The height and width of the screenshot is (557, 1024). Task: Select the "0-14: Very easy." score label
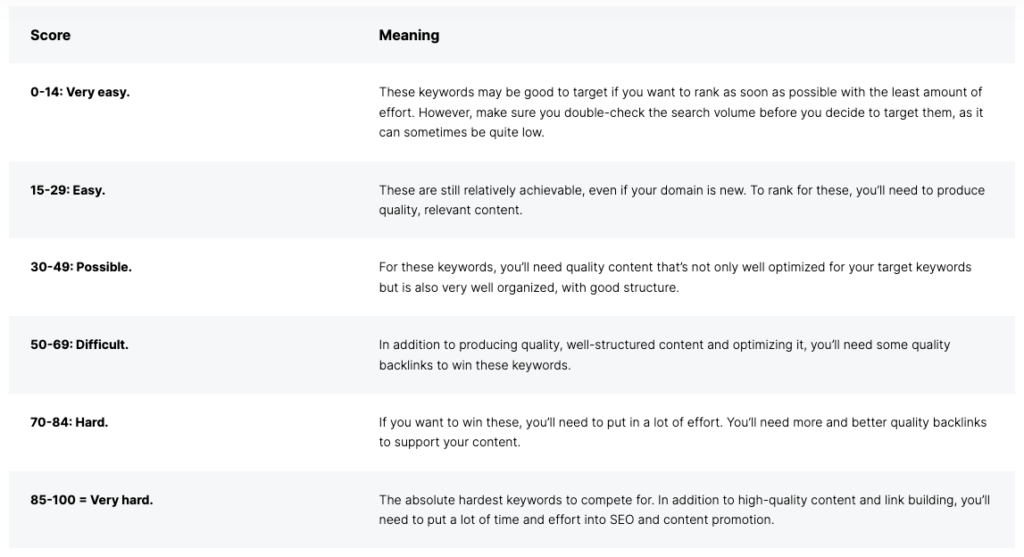click(80, 92)
